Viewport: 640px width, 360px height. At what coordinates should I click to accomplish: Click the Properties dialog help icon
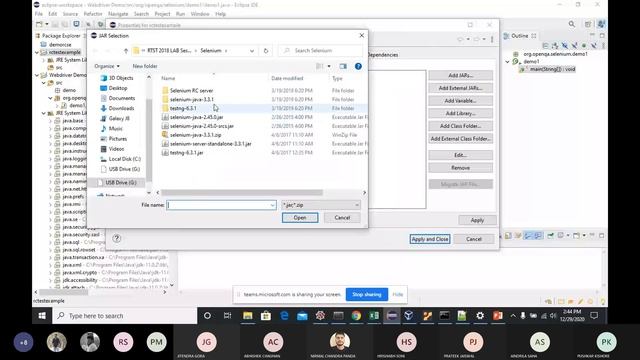(x=117, y=238)
